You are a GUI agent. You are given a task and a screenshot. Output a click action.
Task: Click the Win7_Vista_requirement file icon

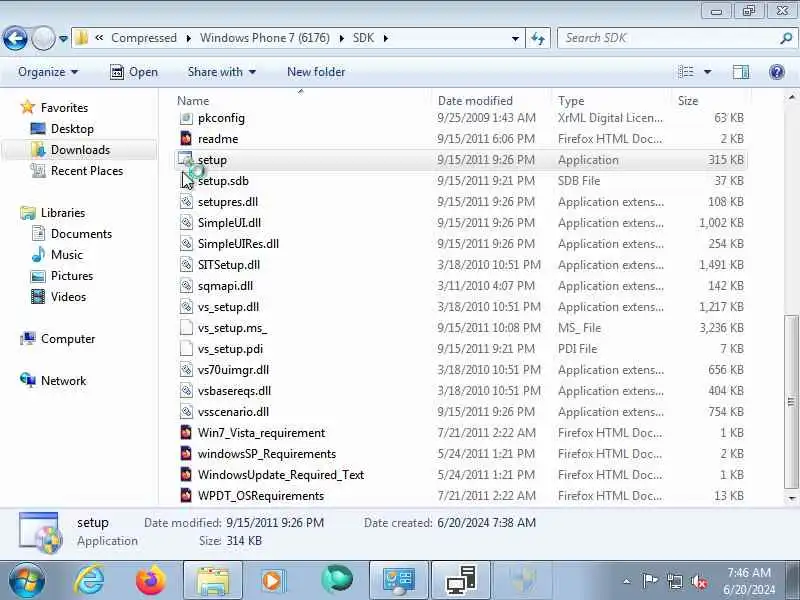[x=186, y=433]
